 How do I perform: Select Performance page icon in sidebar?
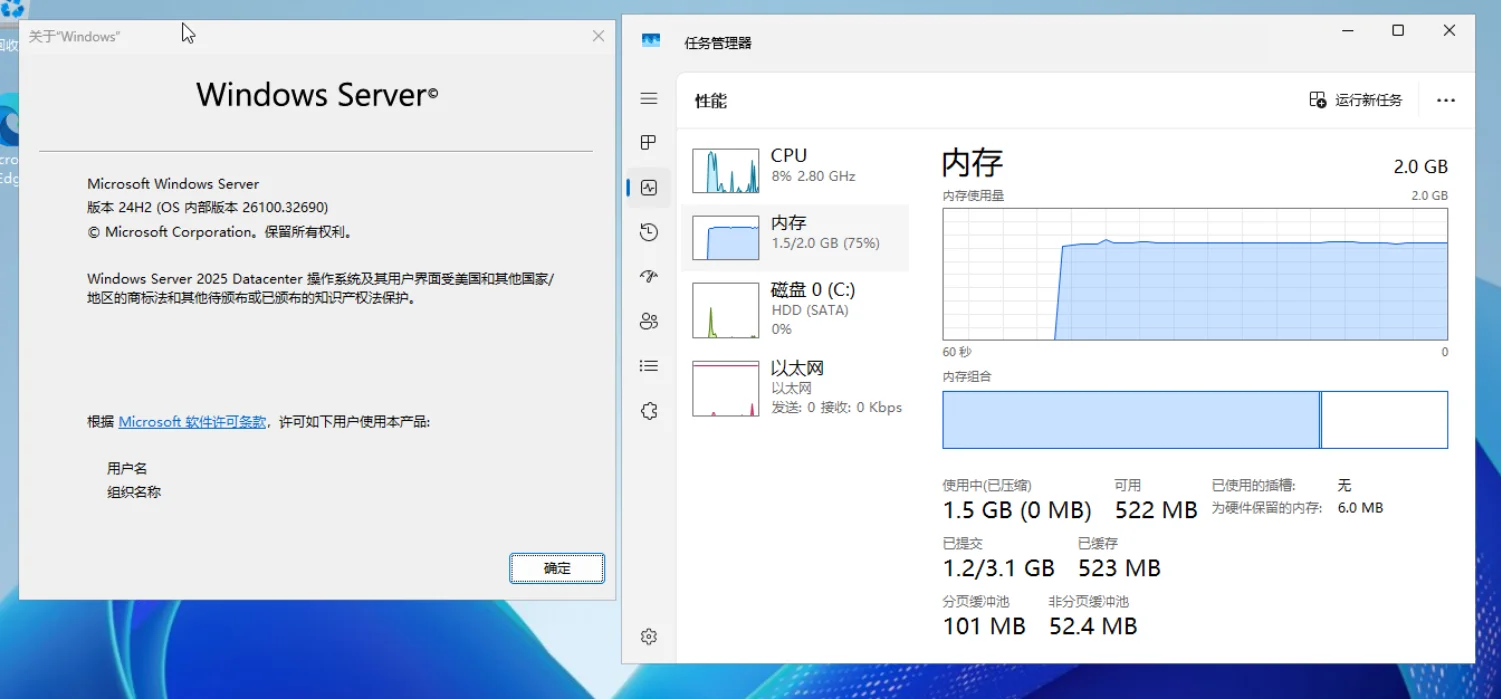click(649, 187)
